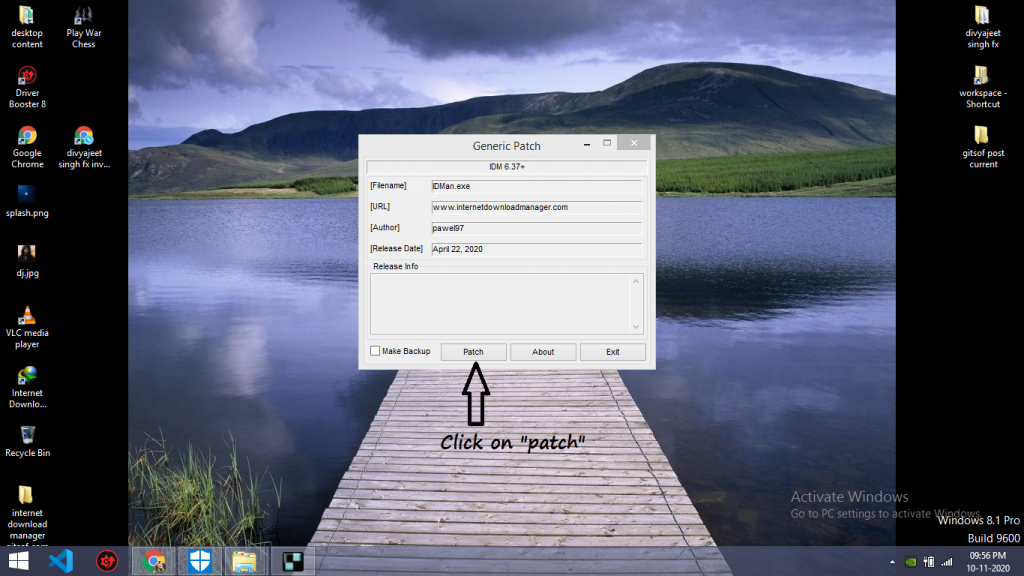Open the Windows Start button
Viewport: 1024px width, 576px height.
click(18, 561)
